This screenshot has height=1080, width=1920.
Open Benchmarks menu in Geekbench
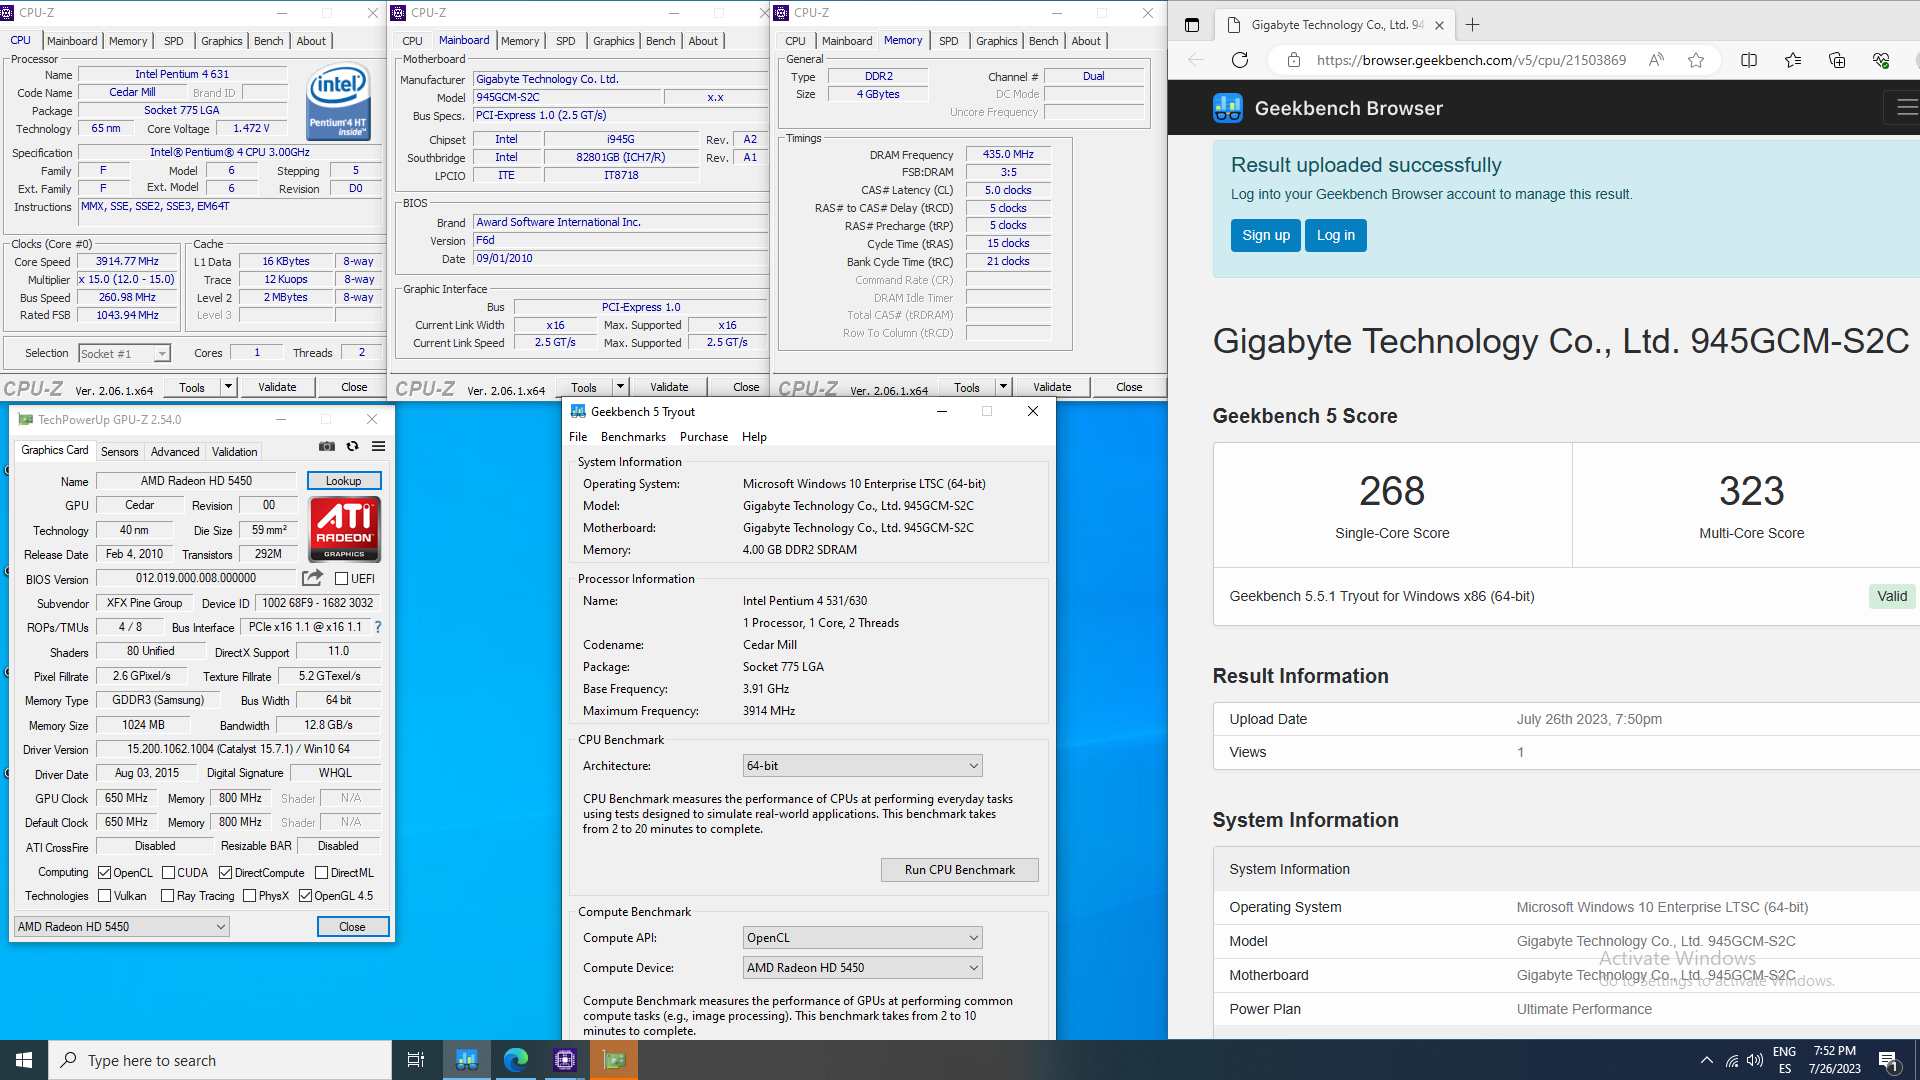[x=633, y=437]
